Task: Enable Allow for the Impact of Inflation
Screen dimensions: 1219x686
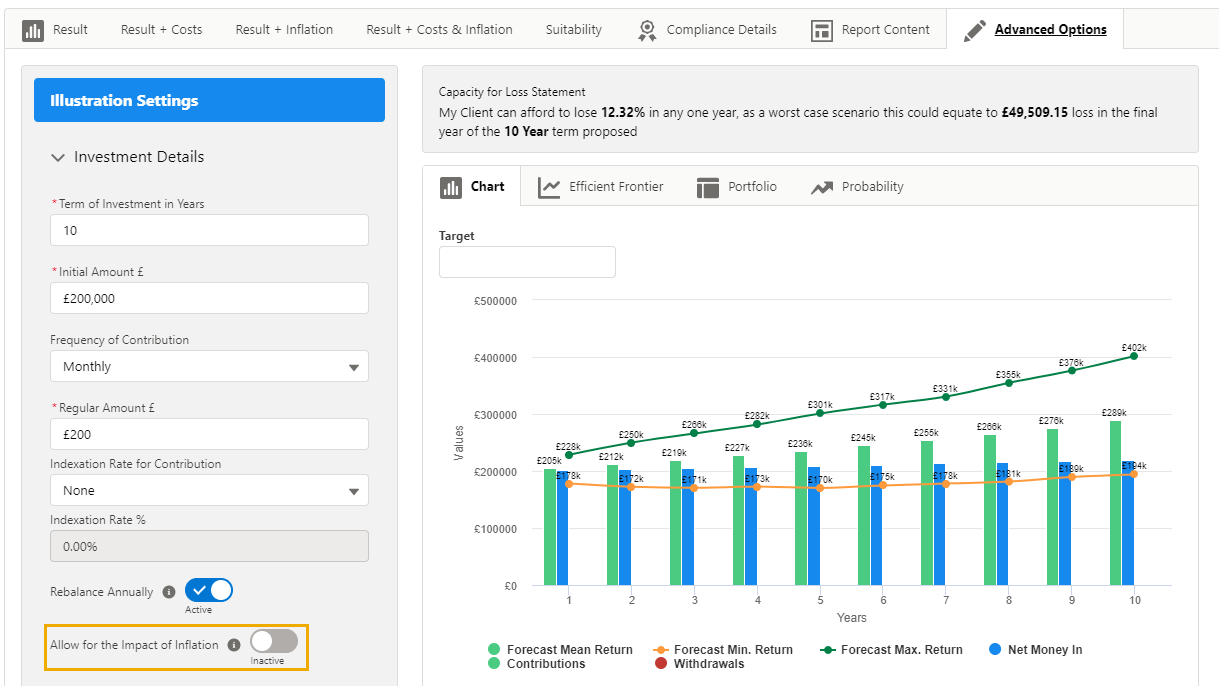Action: click(x=274, y=641)
